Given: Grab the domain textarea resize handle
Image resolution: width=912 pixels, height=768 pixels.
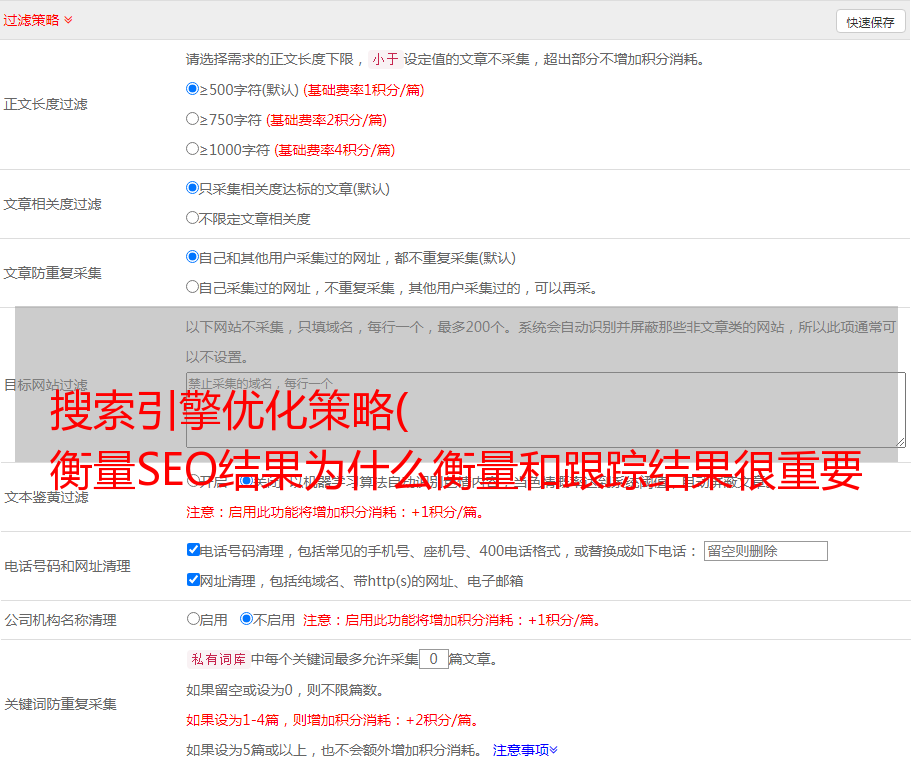Looking at the screenshot, I should pyautogui.click(x=900, y=441).
